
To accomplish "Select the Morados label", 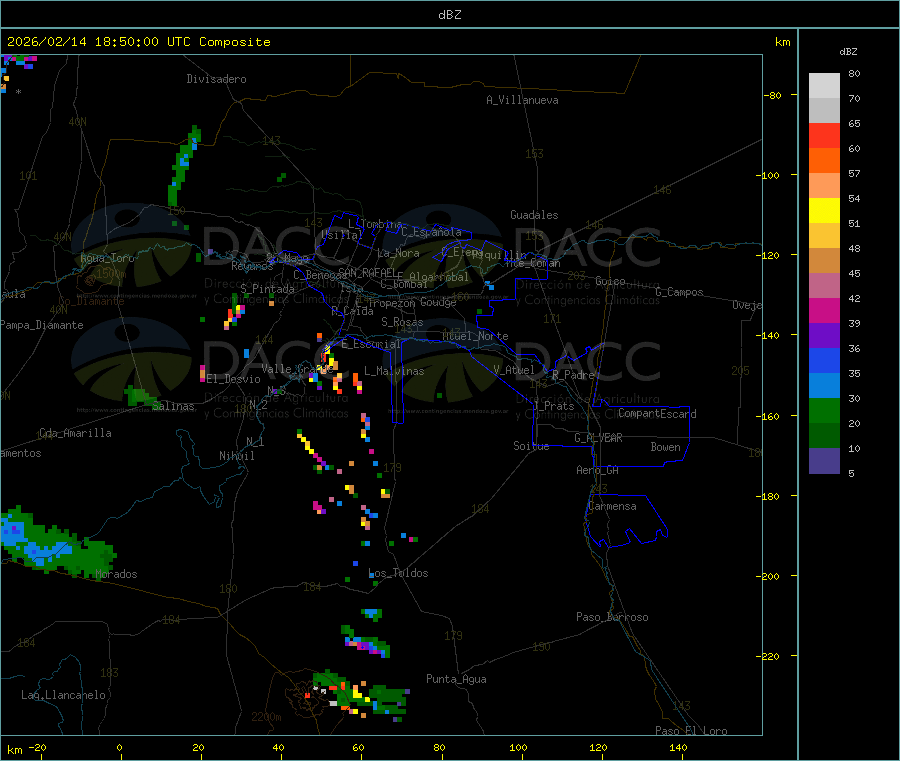I will pyautogui.click(x=117, y=574).
